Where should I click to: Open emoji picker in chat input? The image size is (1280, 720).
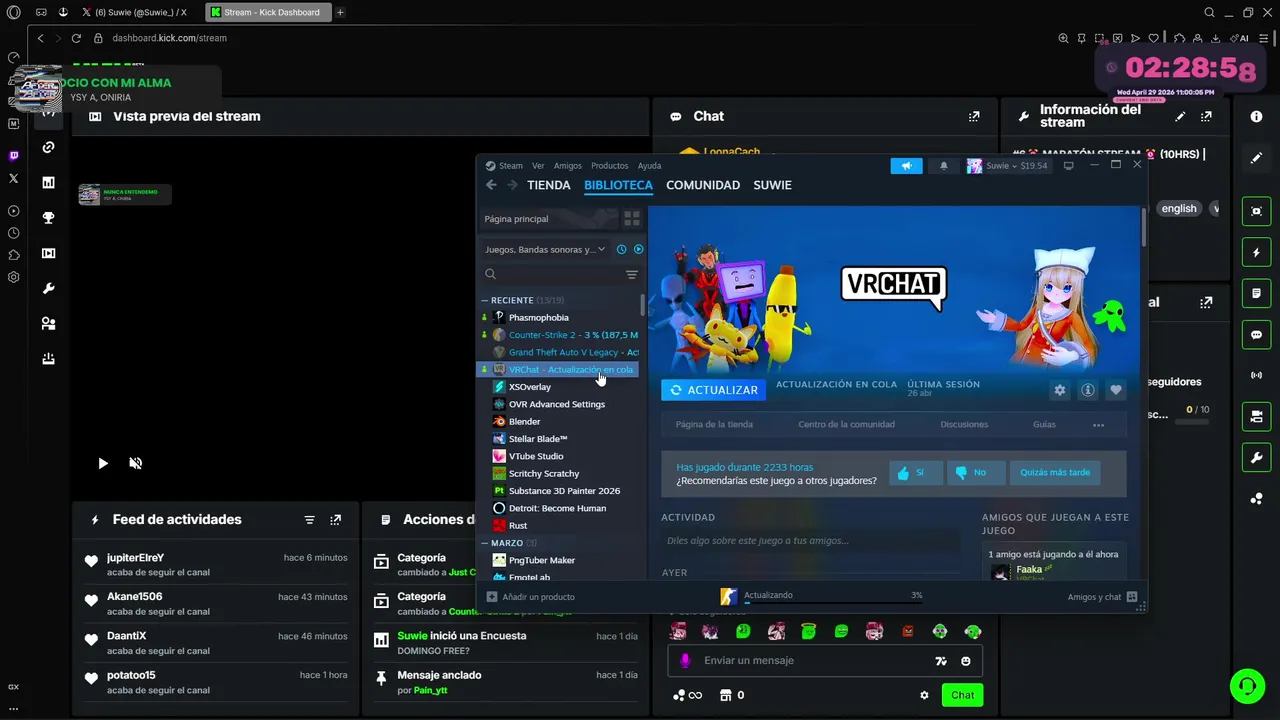(x=965, y=661)
